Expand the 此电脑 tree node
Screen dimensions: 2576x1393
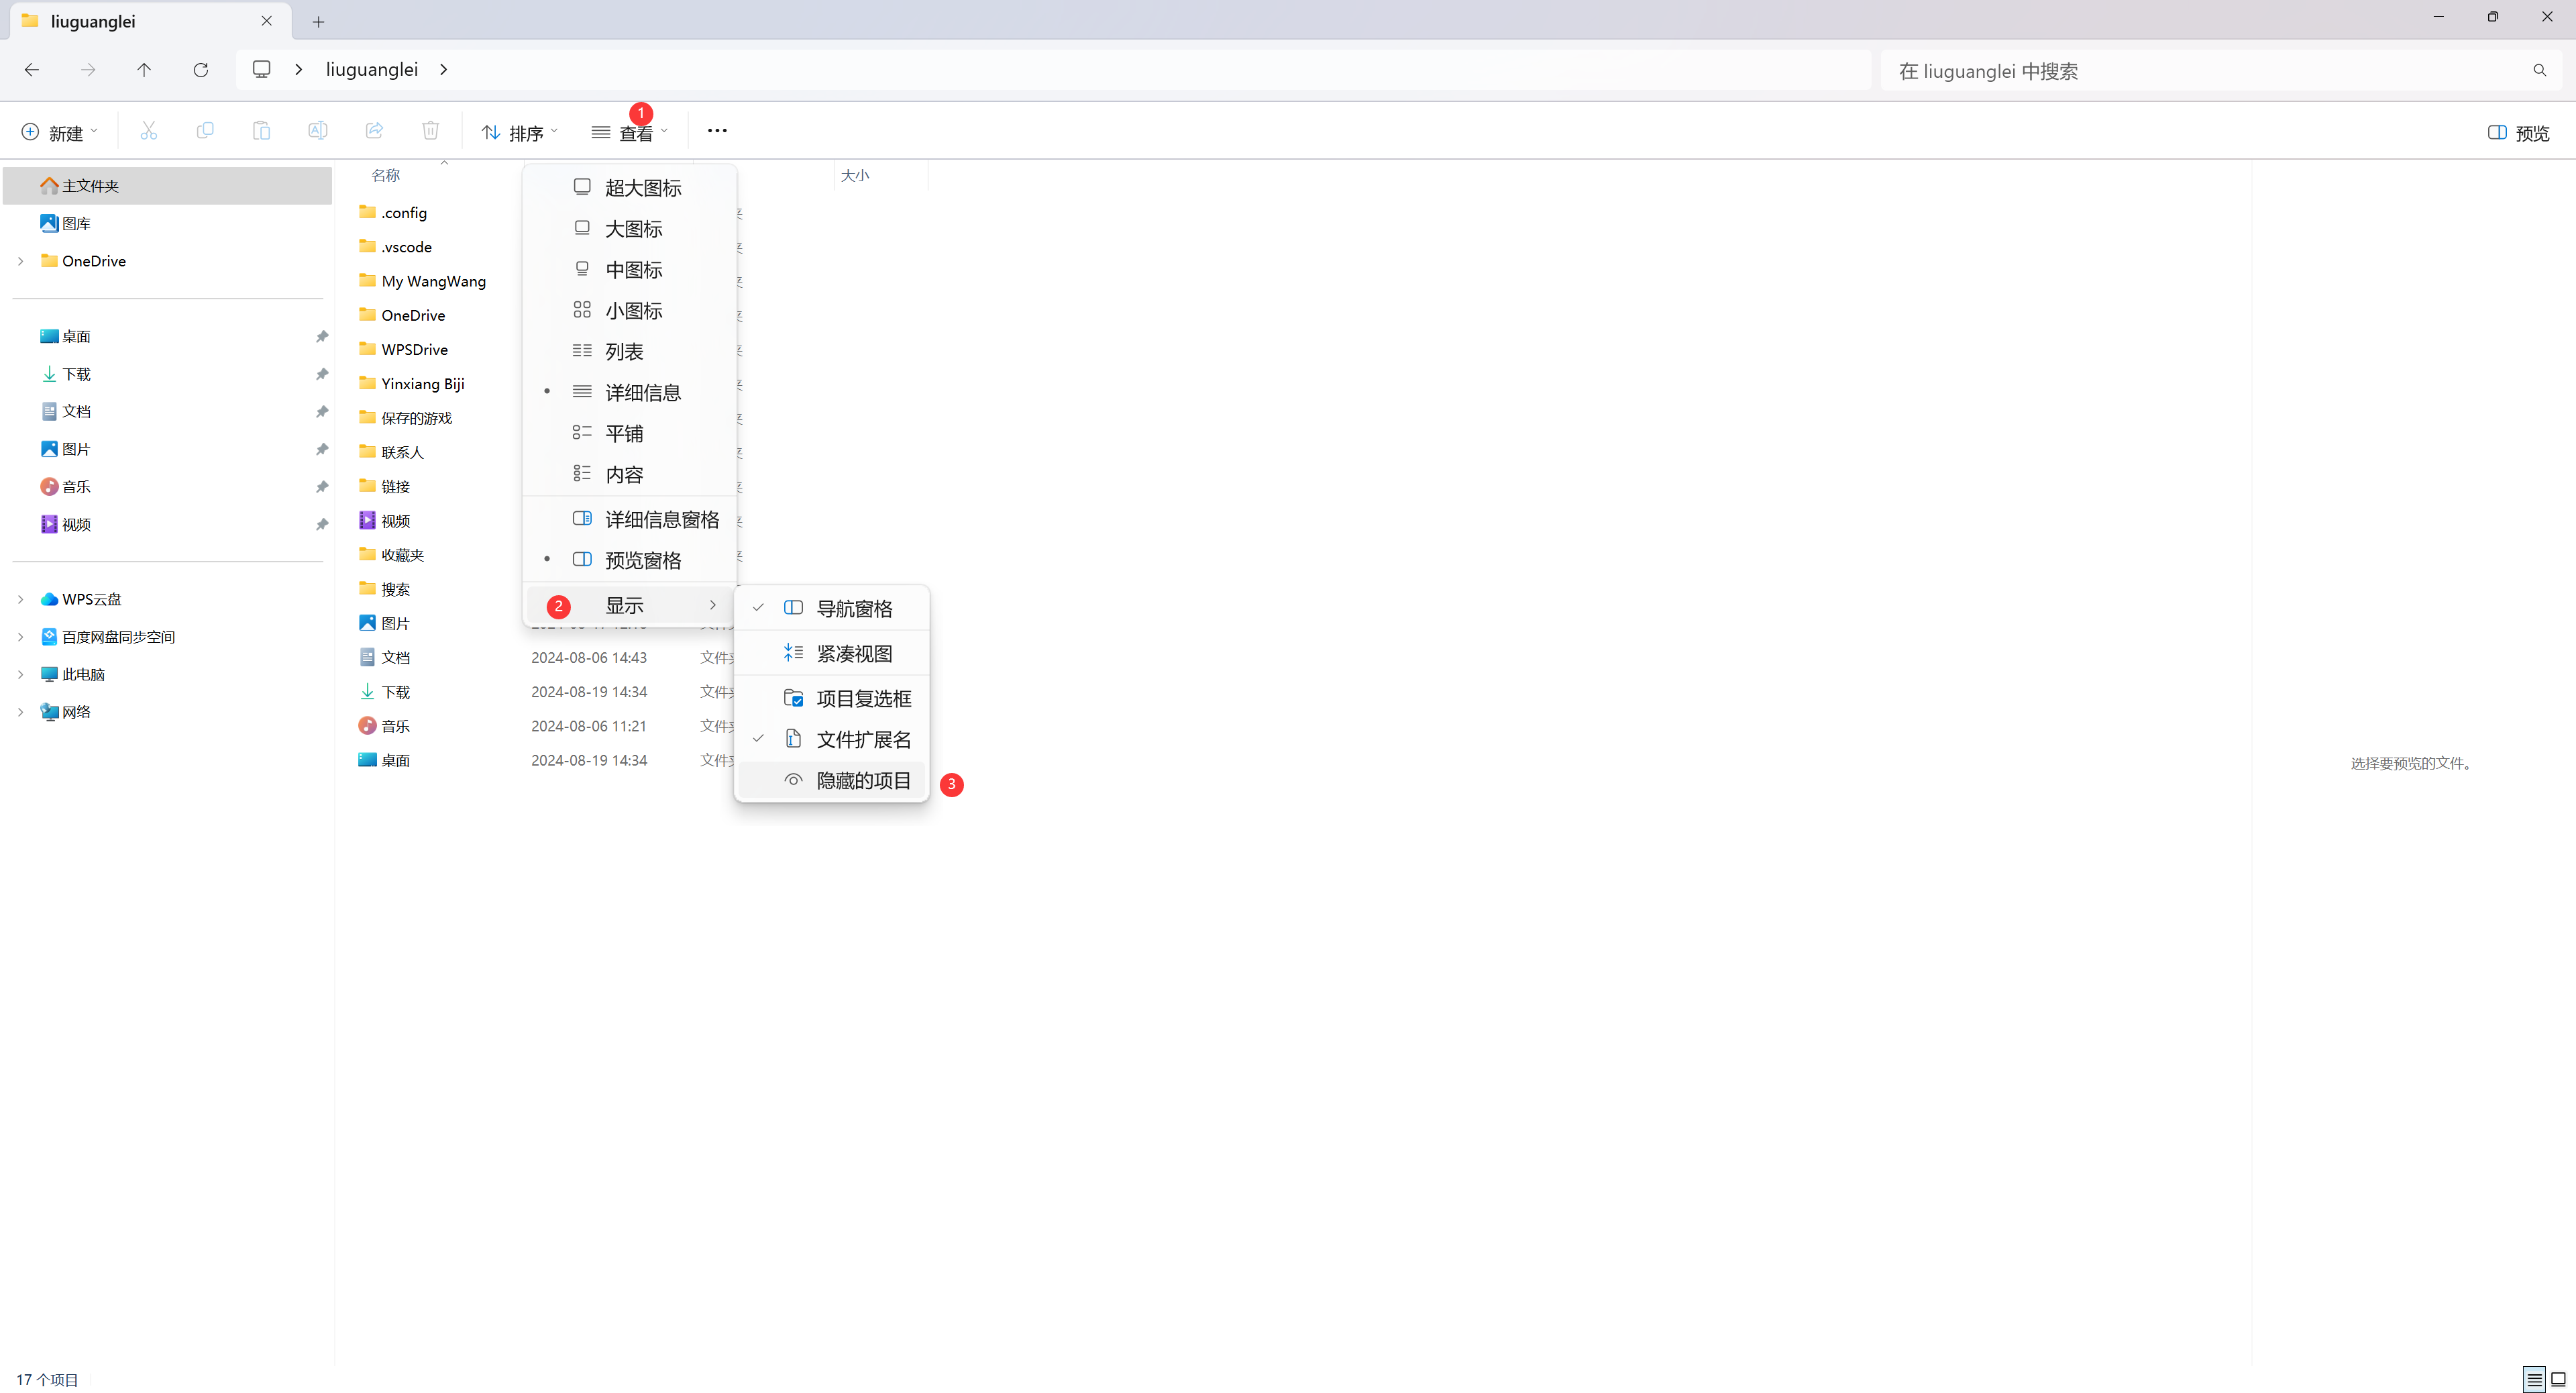(x=20, y=674)
